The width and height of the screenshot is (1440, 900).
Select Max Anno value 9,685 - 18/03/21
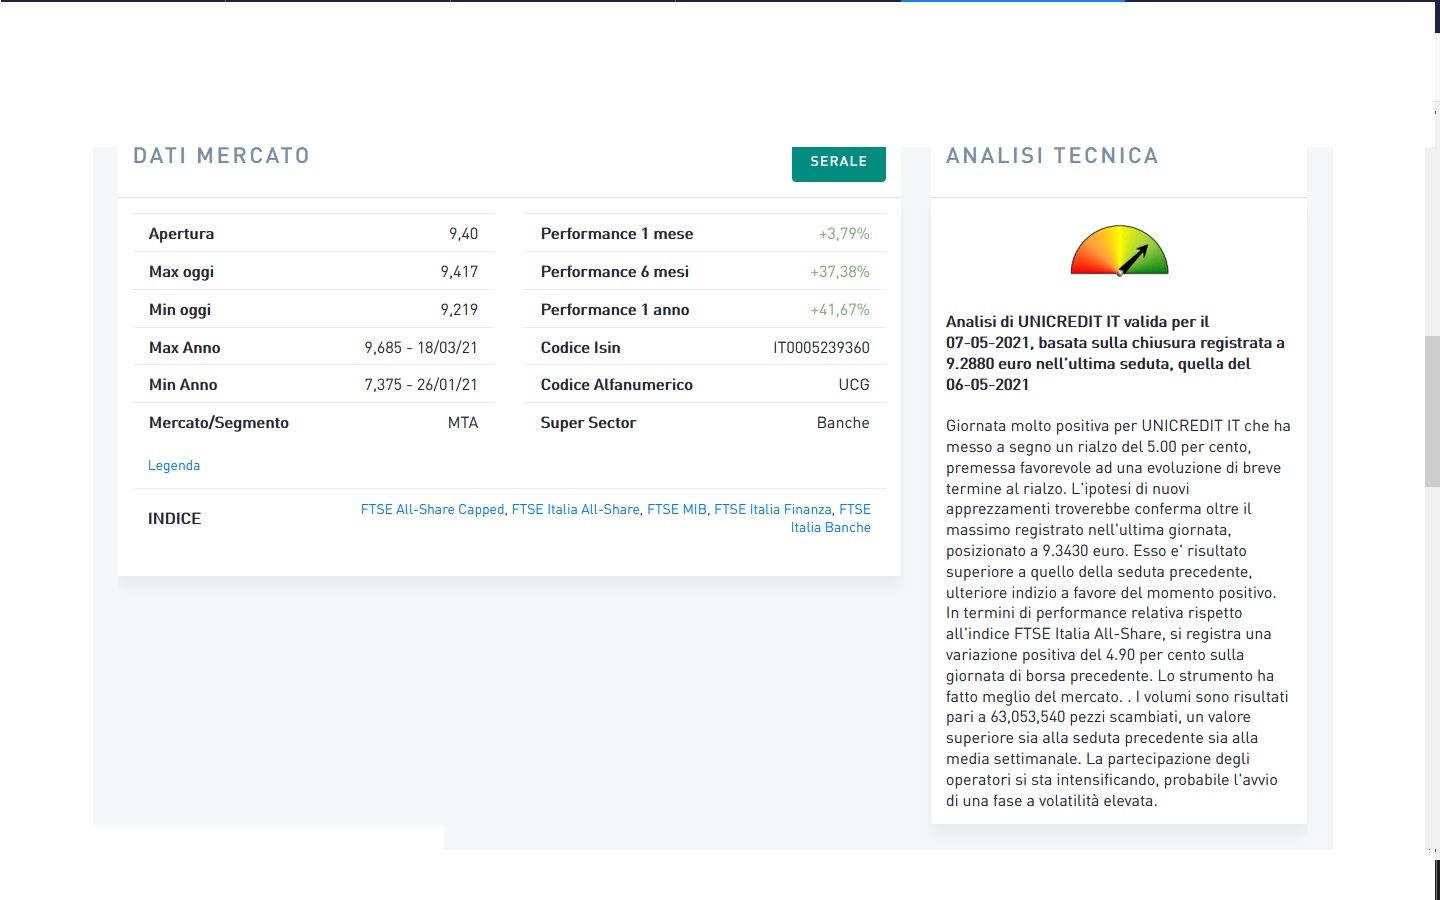[x=421, y=348]
